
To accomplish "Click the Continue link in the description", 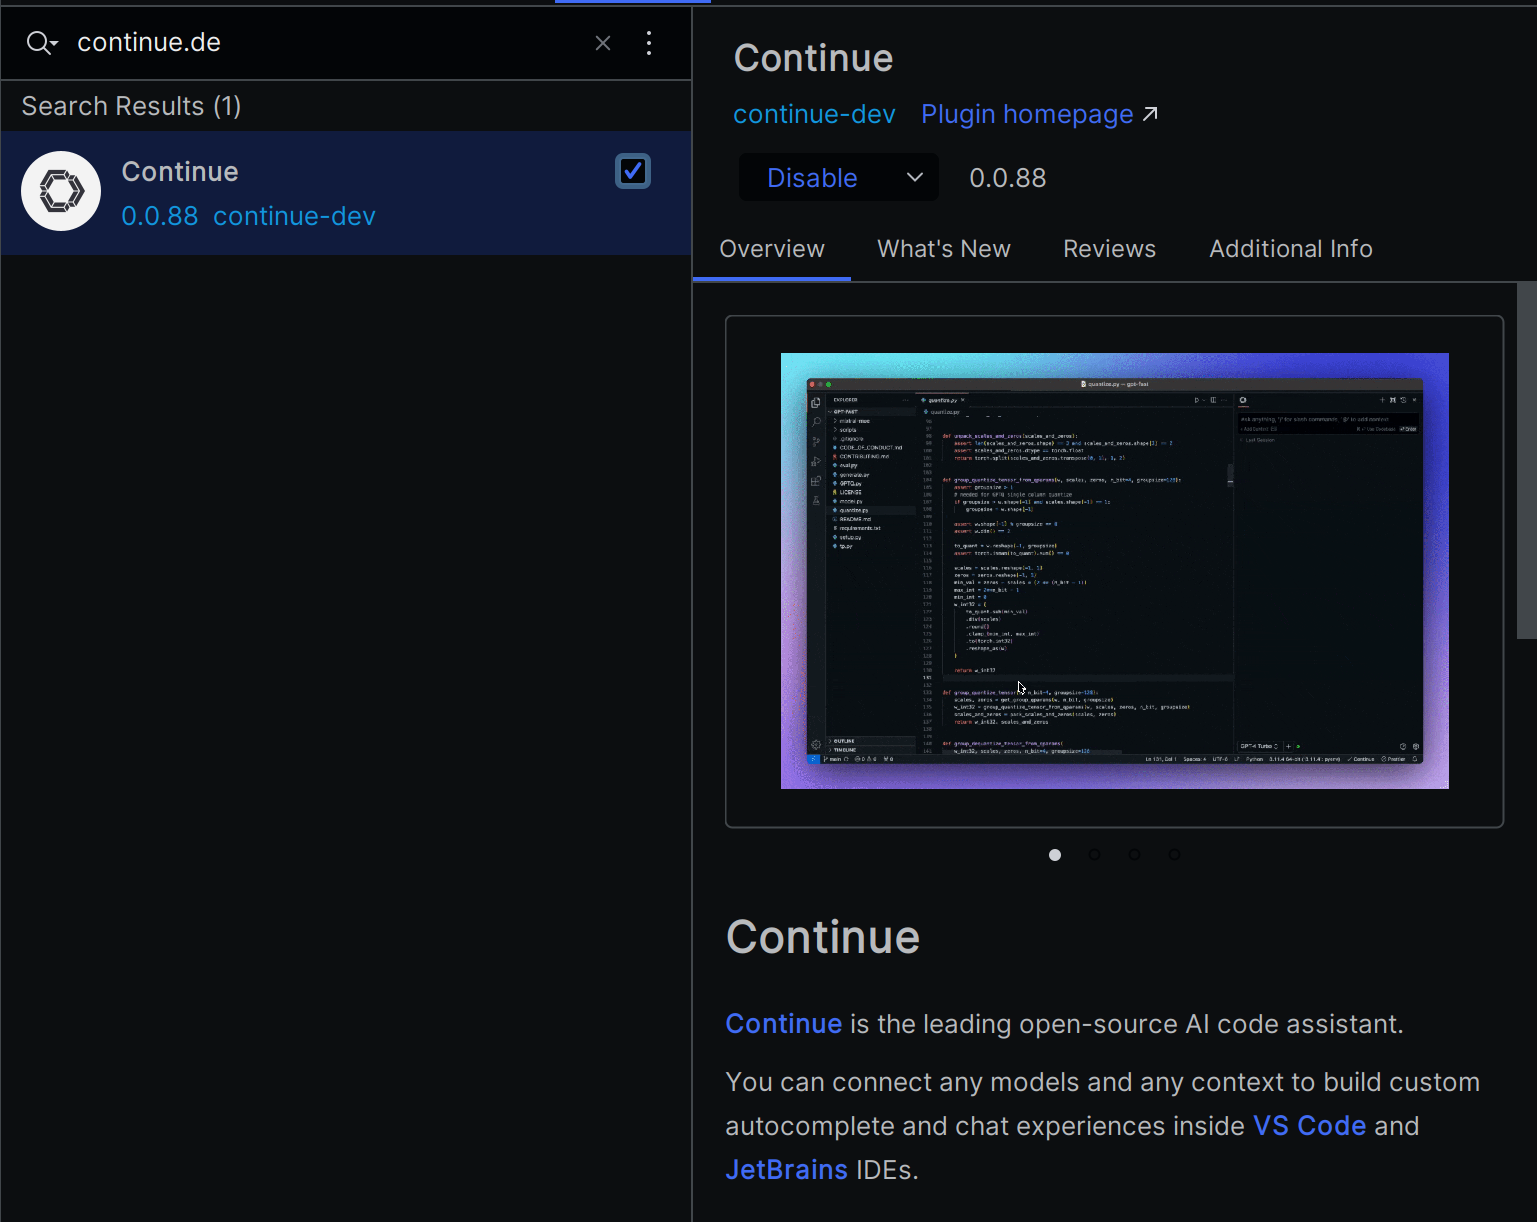I will tap(783, 1024).
